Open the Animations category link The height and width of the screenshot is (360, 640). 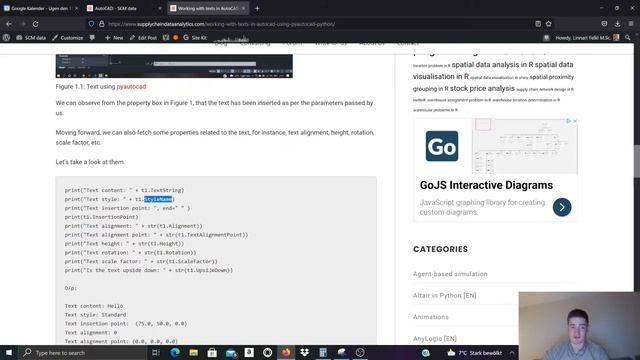[431, 317]
